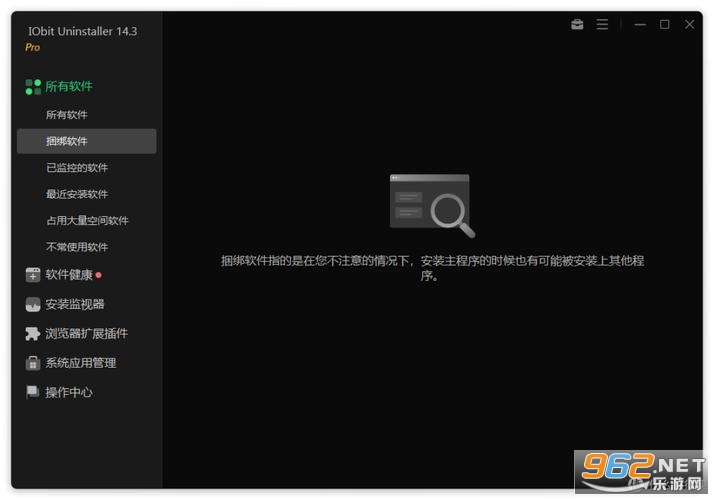
Task: Click the red notification dot by 软件健康
Action: 99,275
